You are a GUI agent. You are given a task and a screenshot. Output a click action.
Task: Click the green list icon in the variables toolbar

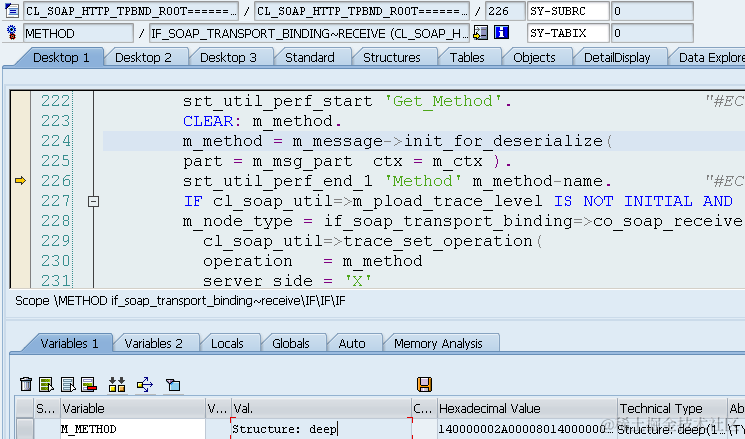[x=46, y=384]
